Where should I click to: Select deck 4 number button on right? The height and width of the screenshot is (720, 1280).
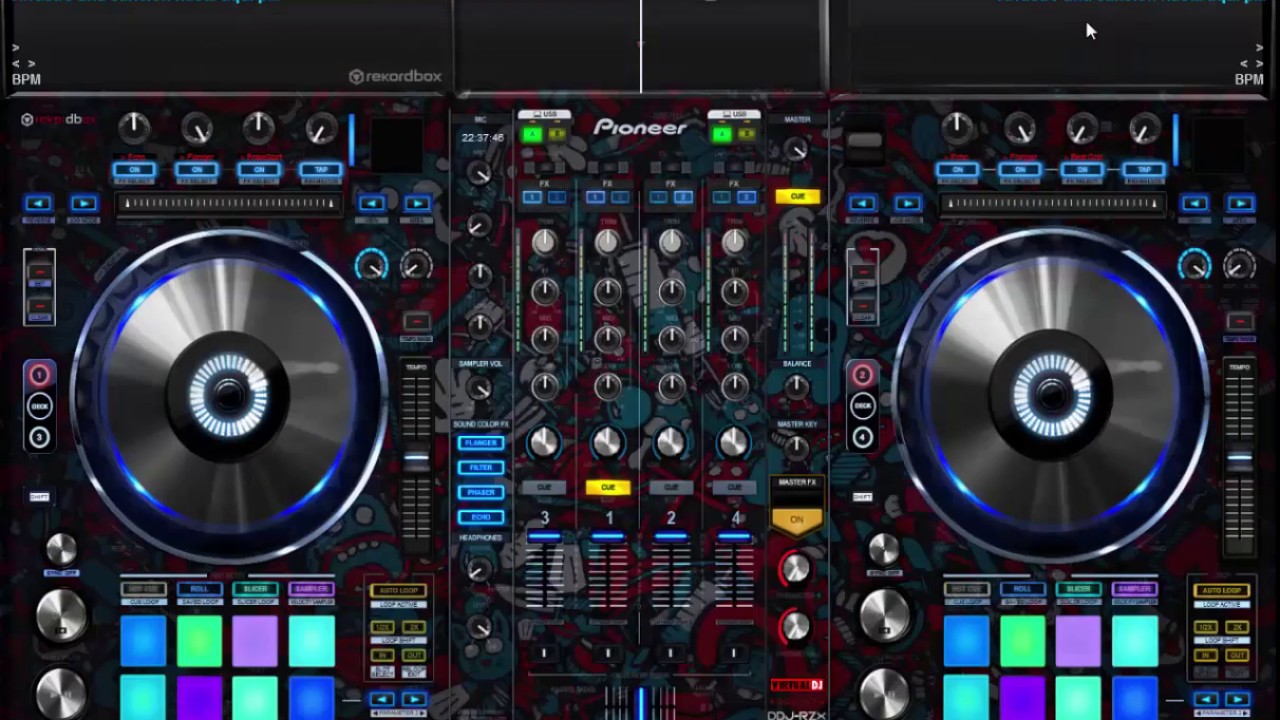pos(862,437)
